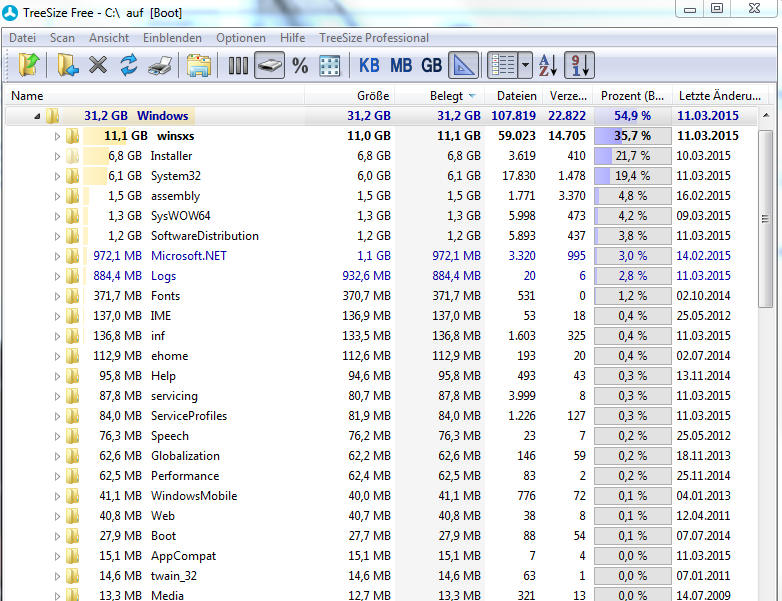Sort by the Prozent column header

[x=632, y=95]
